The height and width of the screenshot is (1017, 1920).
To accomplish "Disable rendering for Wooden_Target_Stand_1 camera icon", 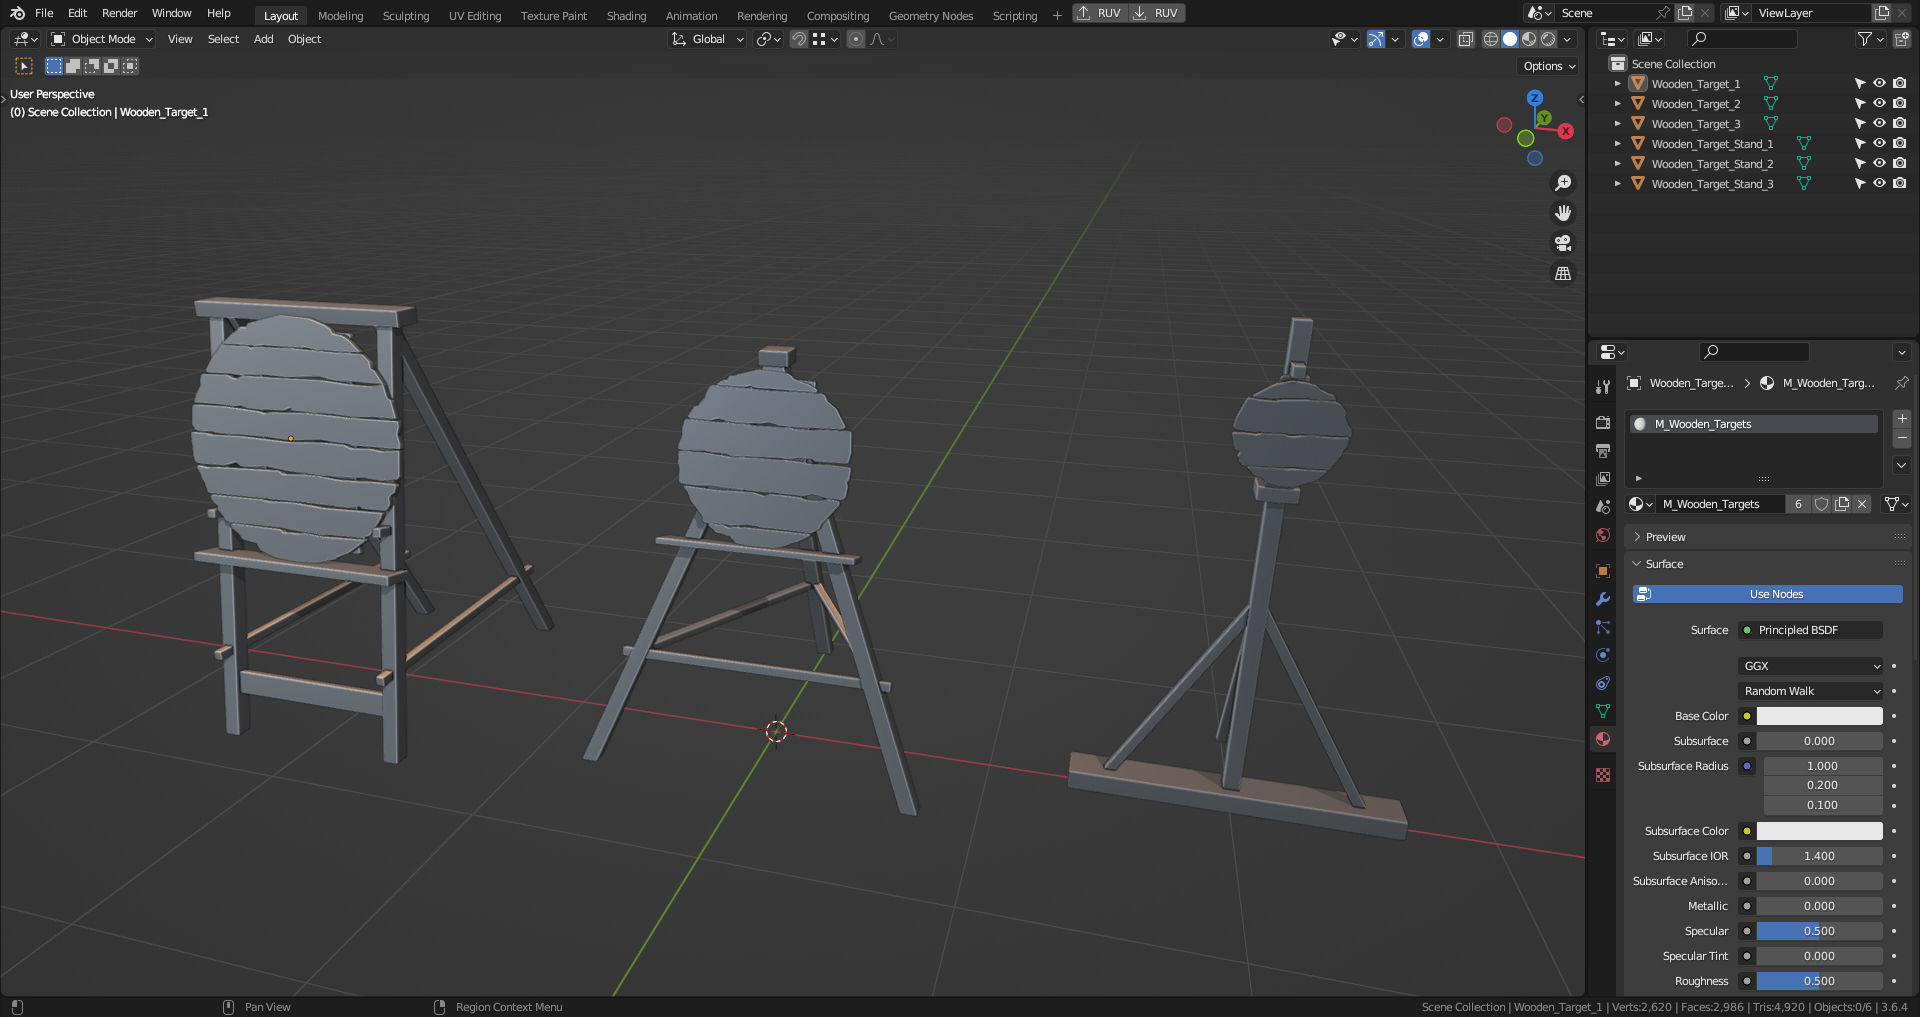I will 1899,144.
